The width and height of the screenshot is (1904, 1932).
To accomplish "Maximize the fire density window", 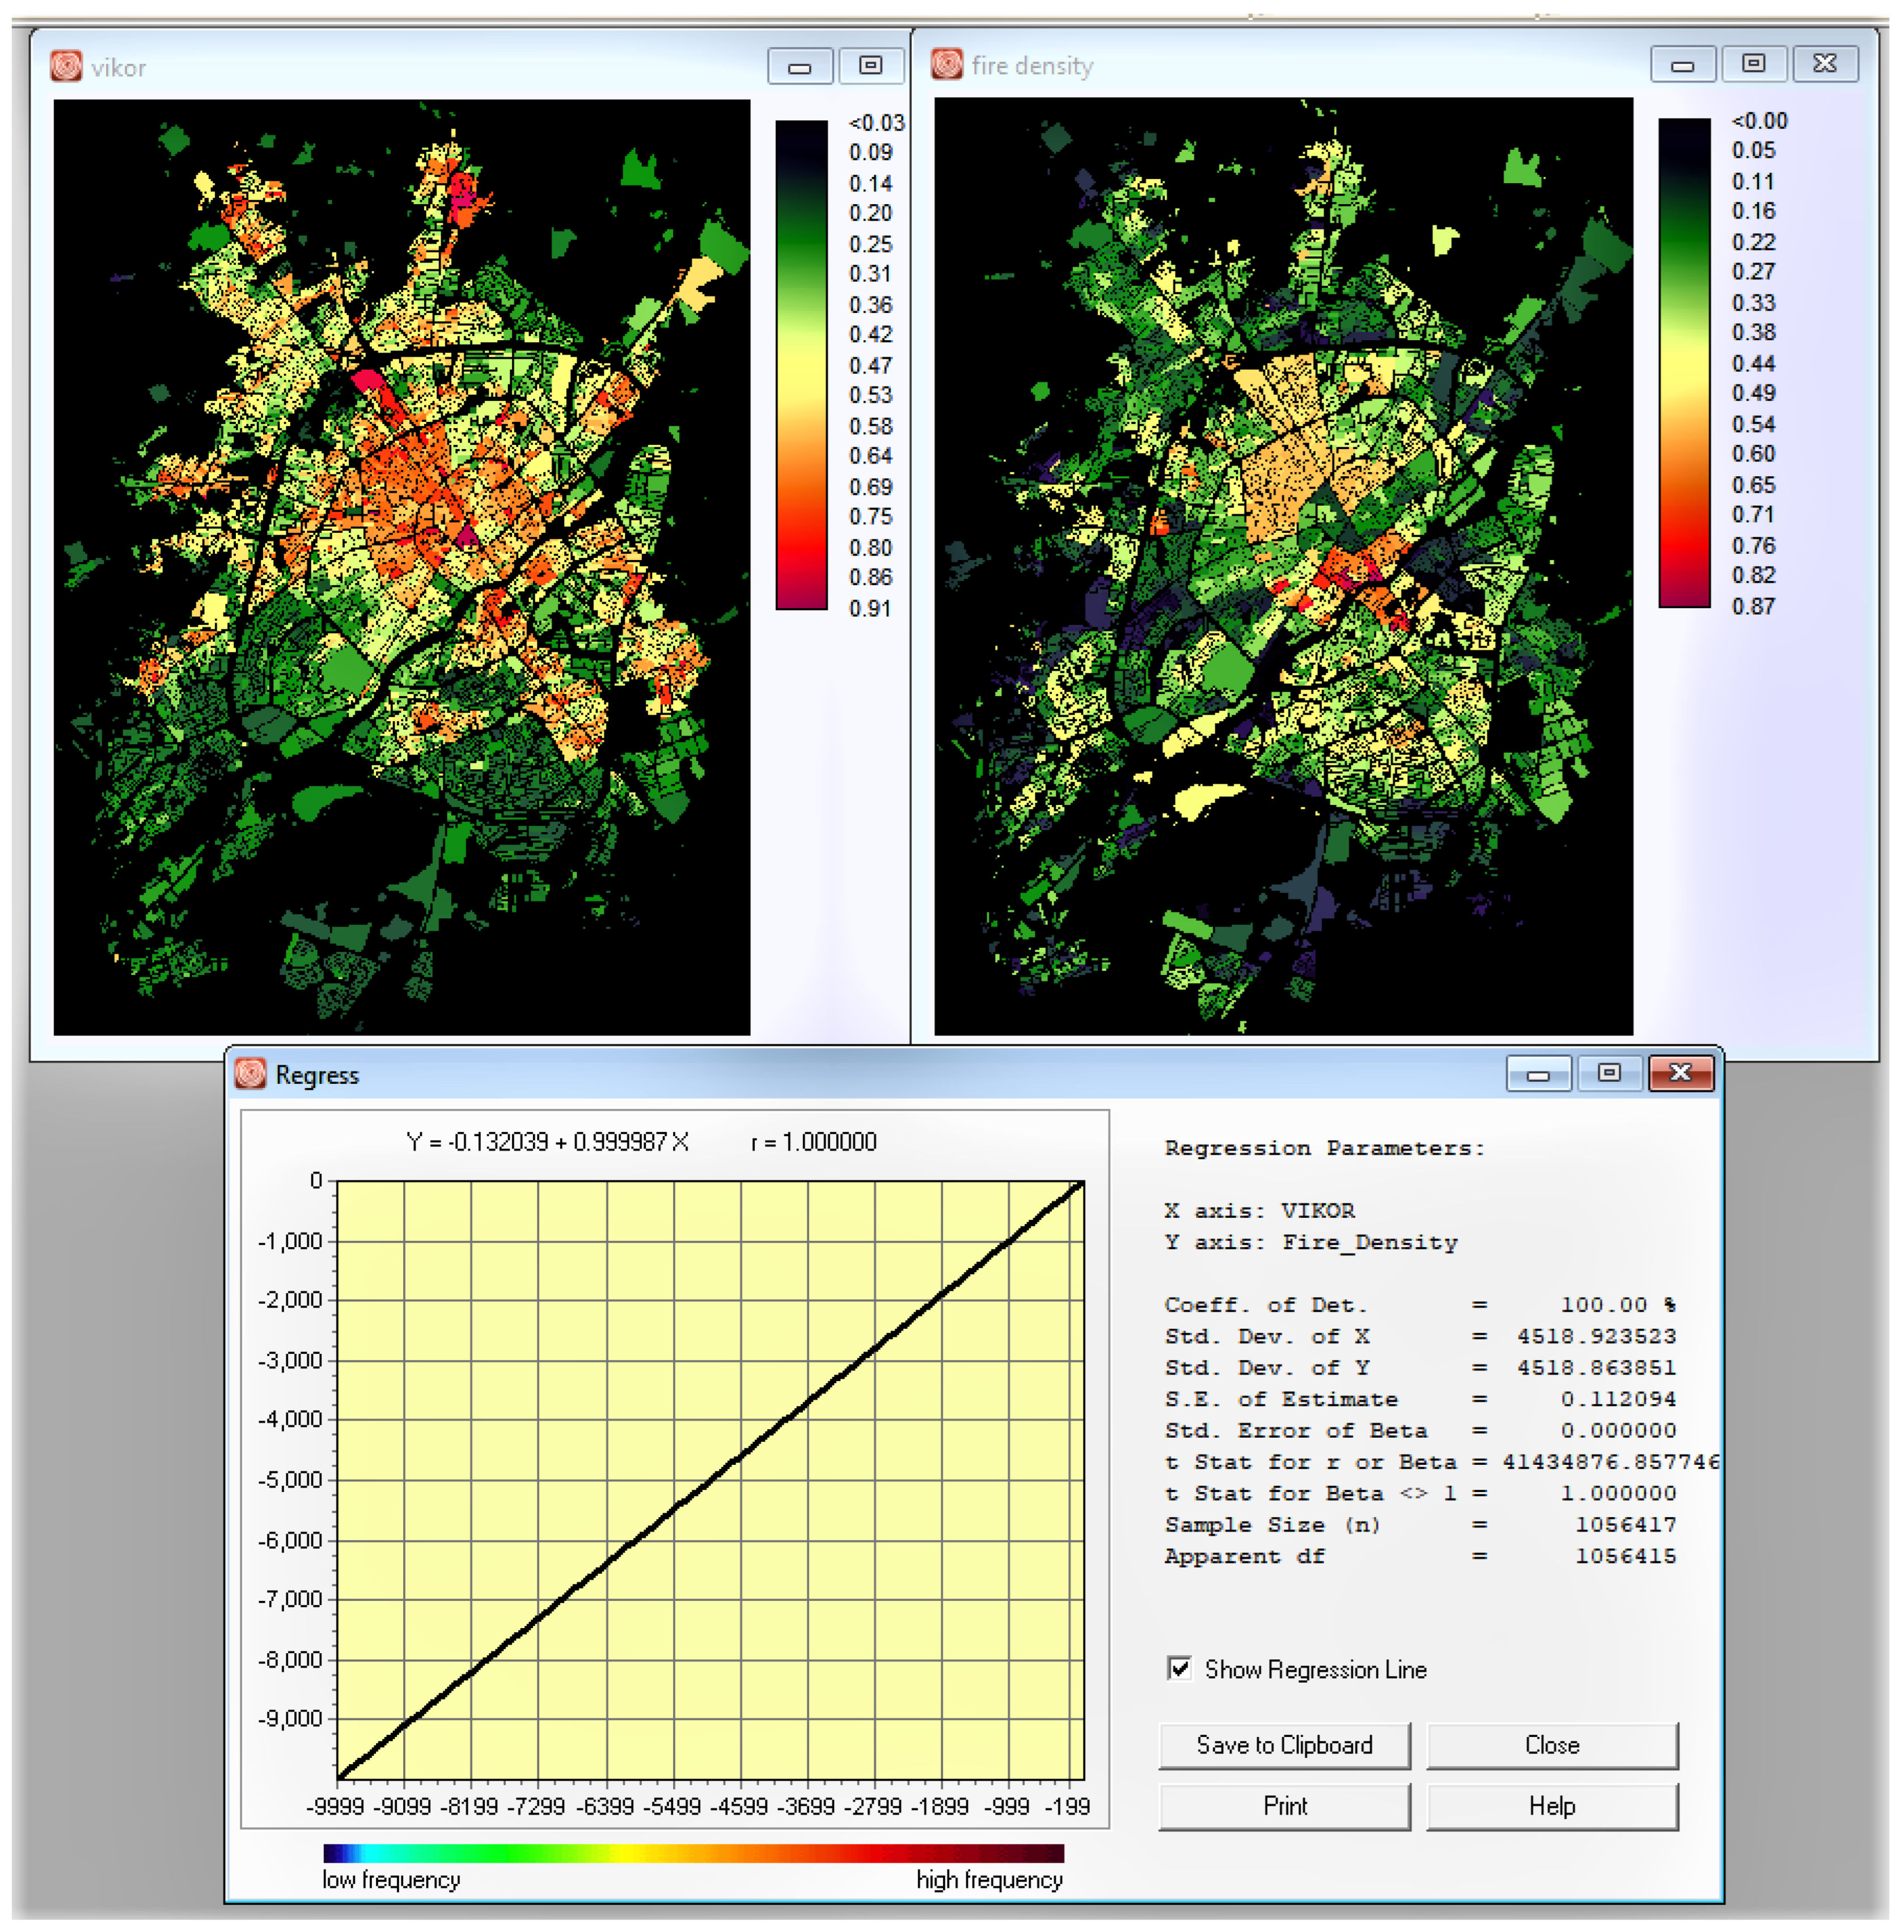I will coord(1753,64).
